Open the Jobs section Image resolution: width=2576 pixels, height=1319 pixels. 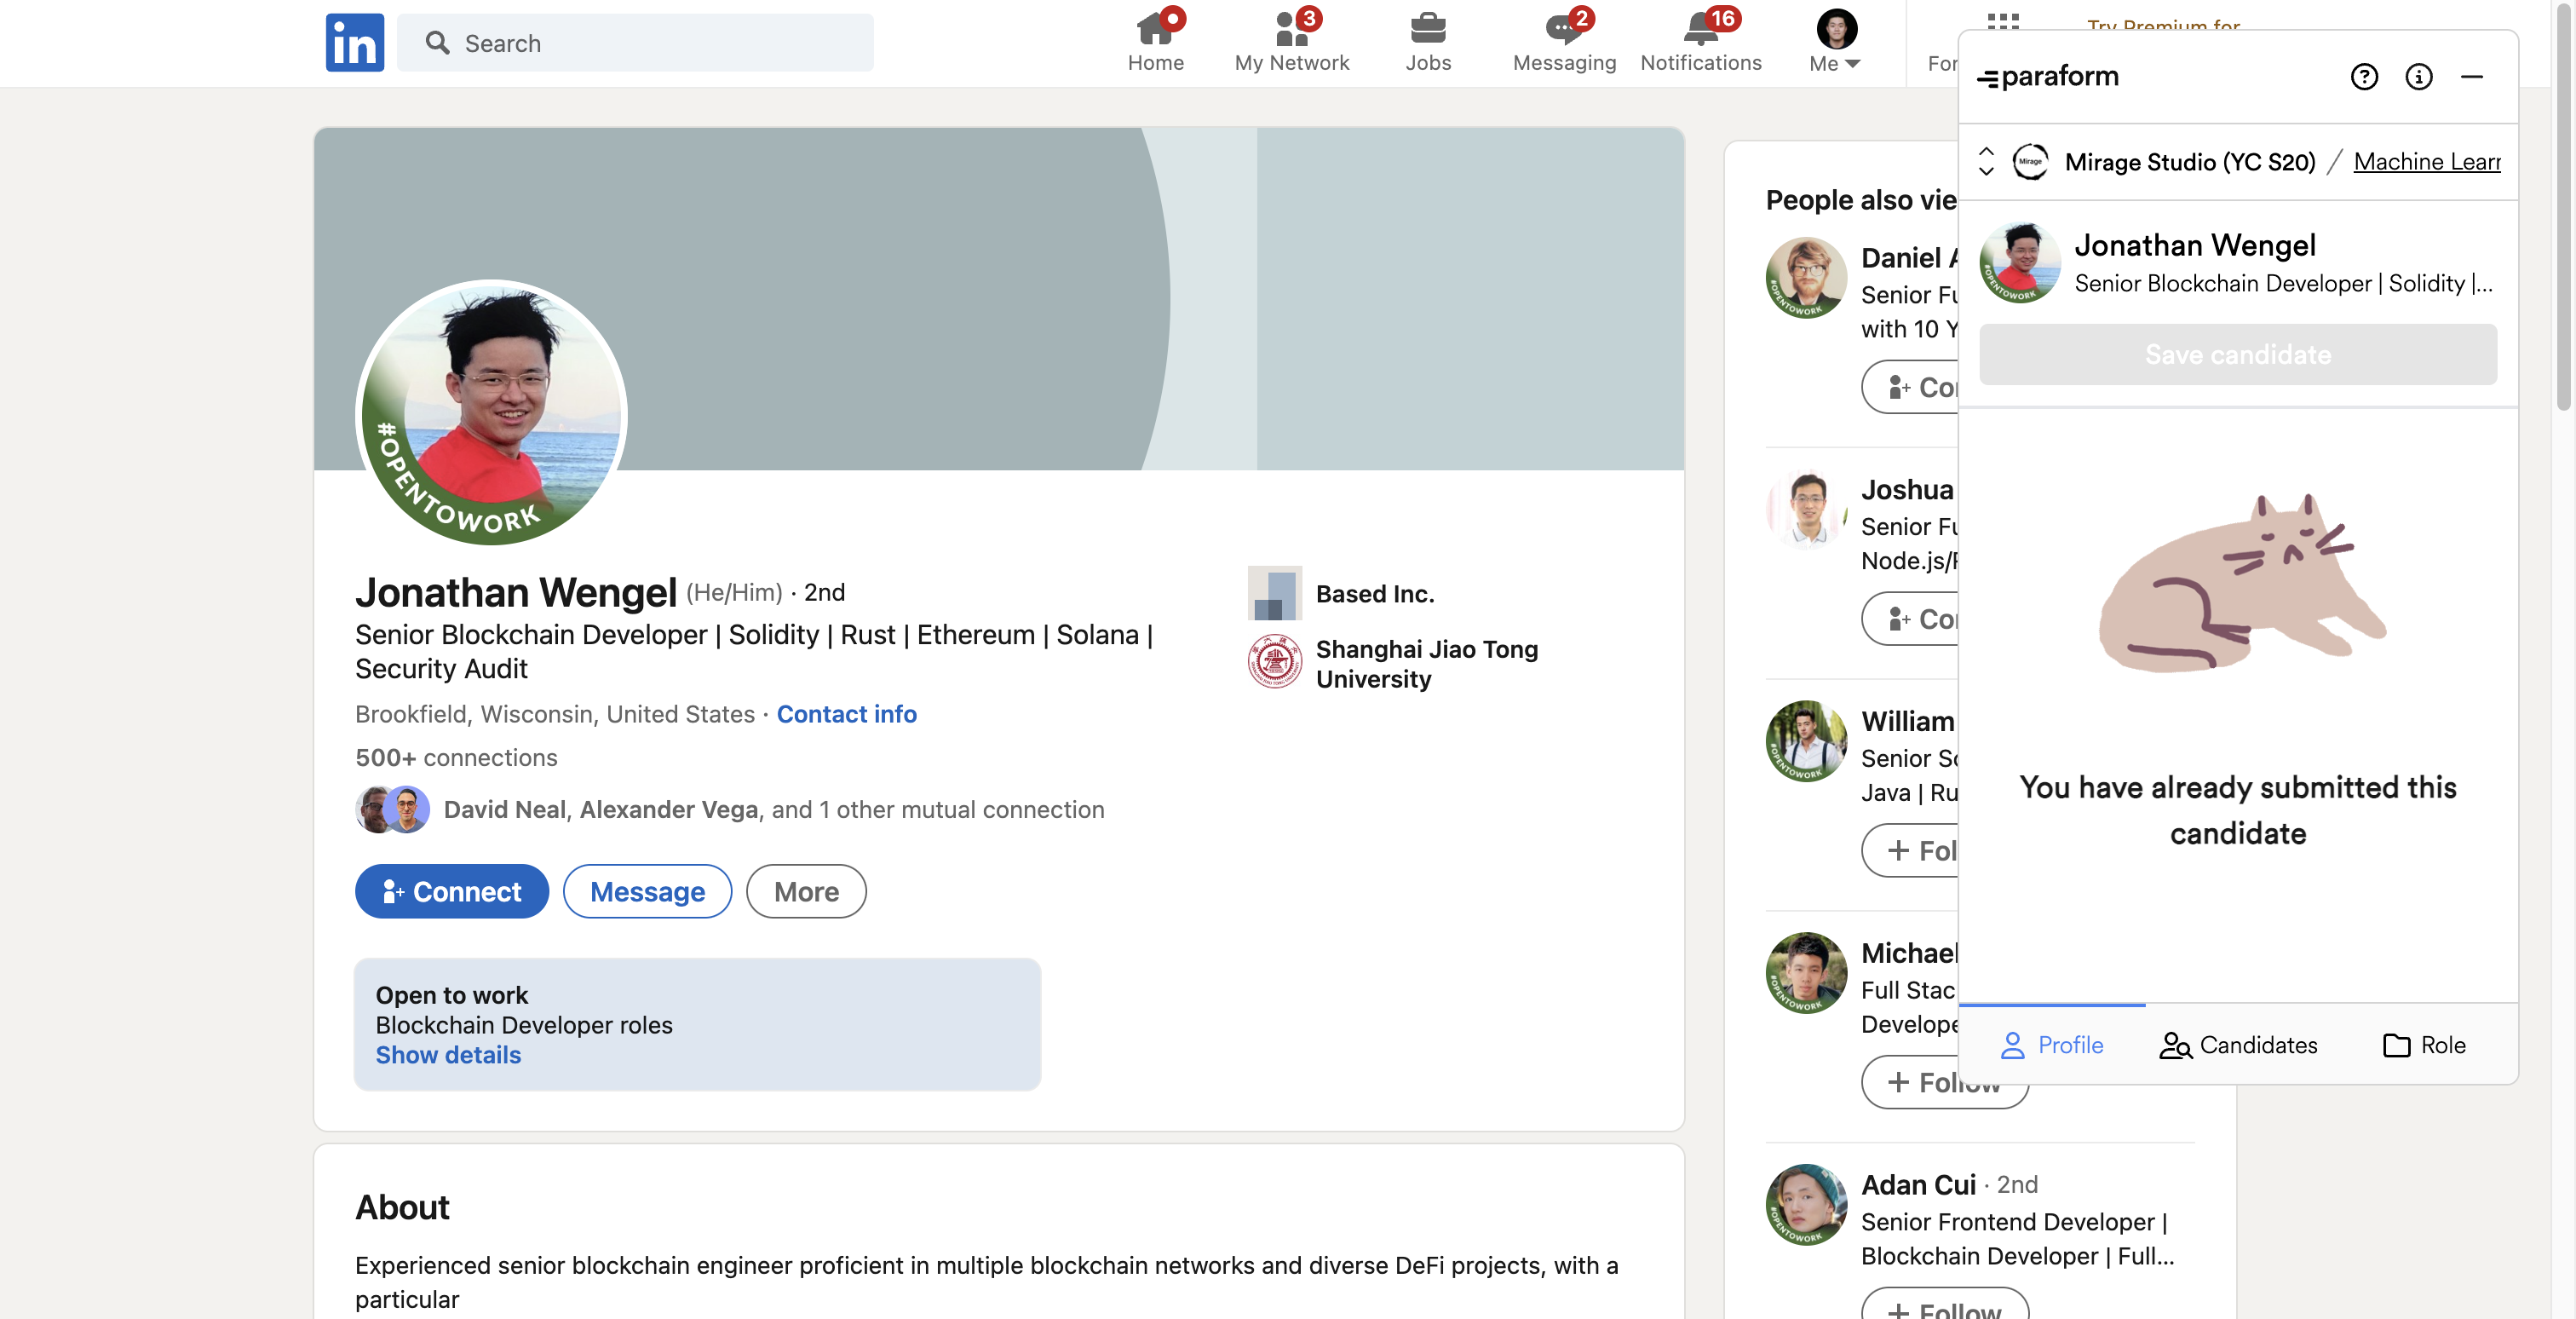pyautogui.click(x=1428, y=40)
